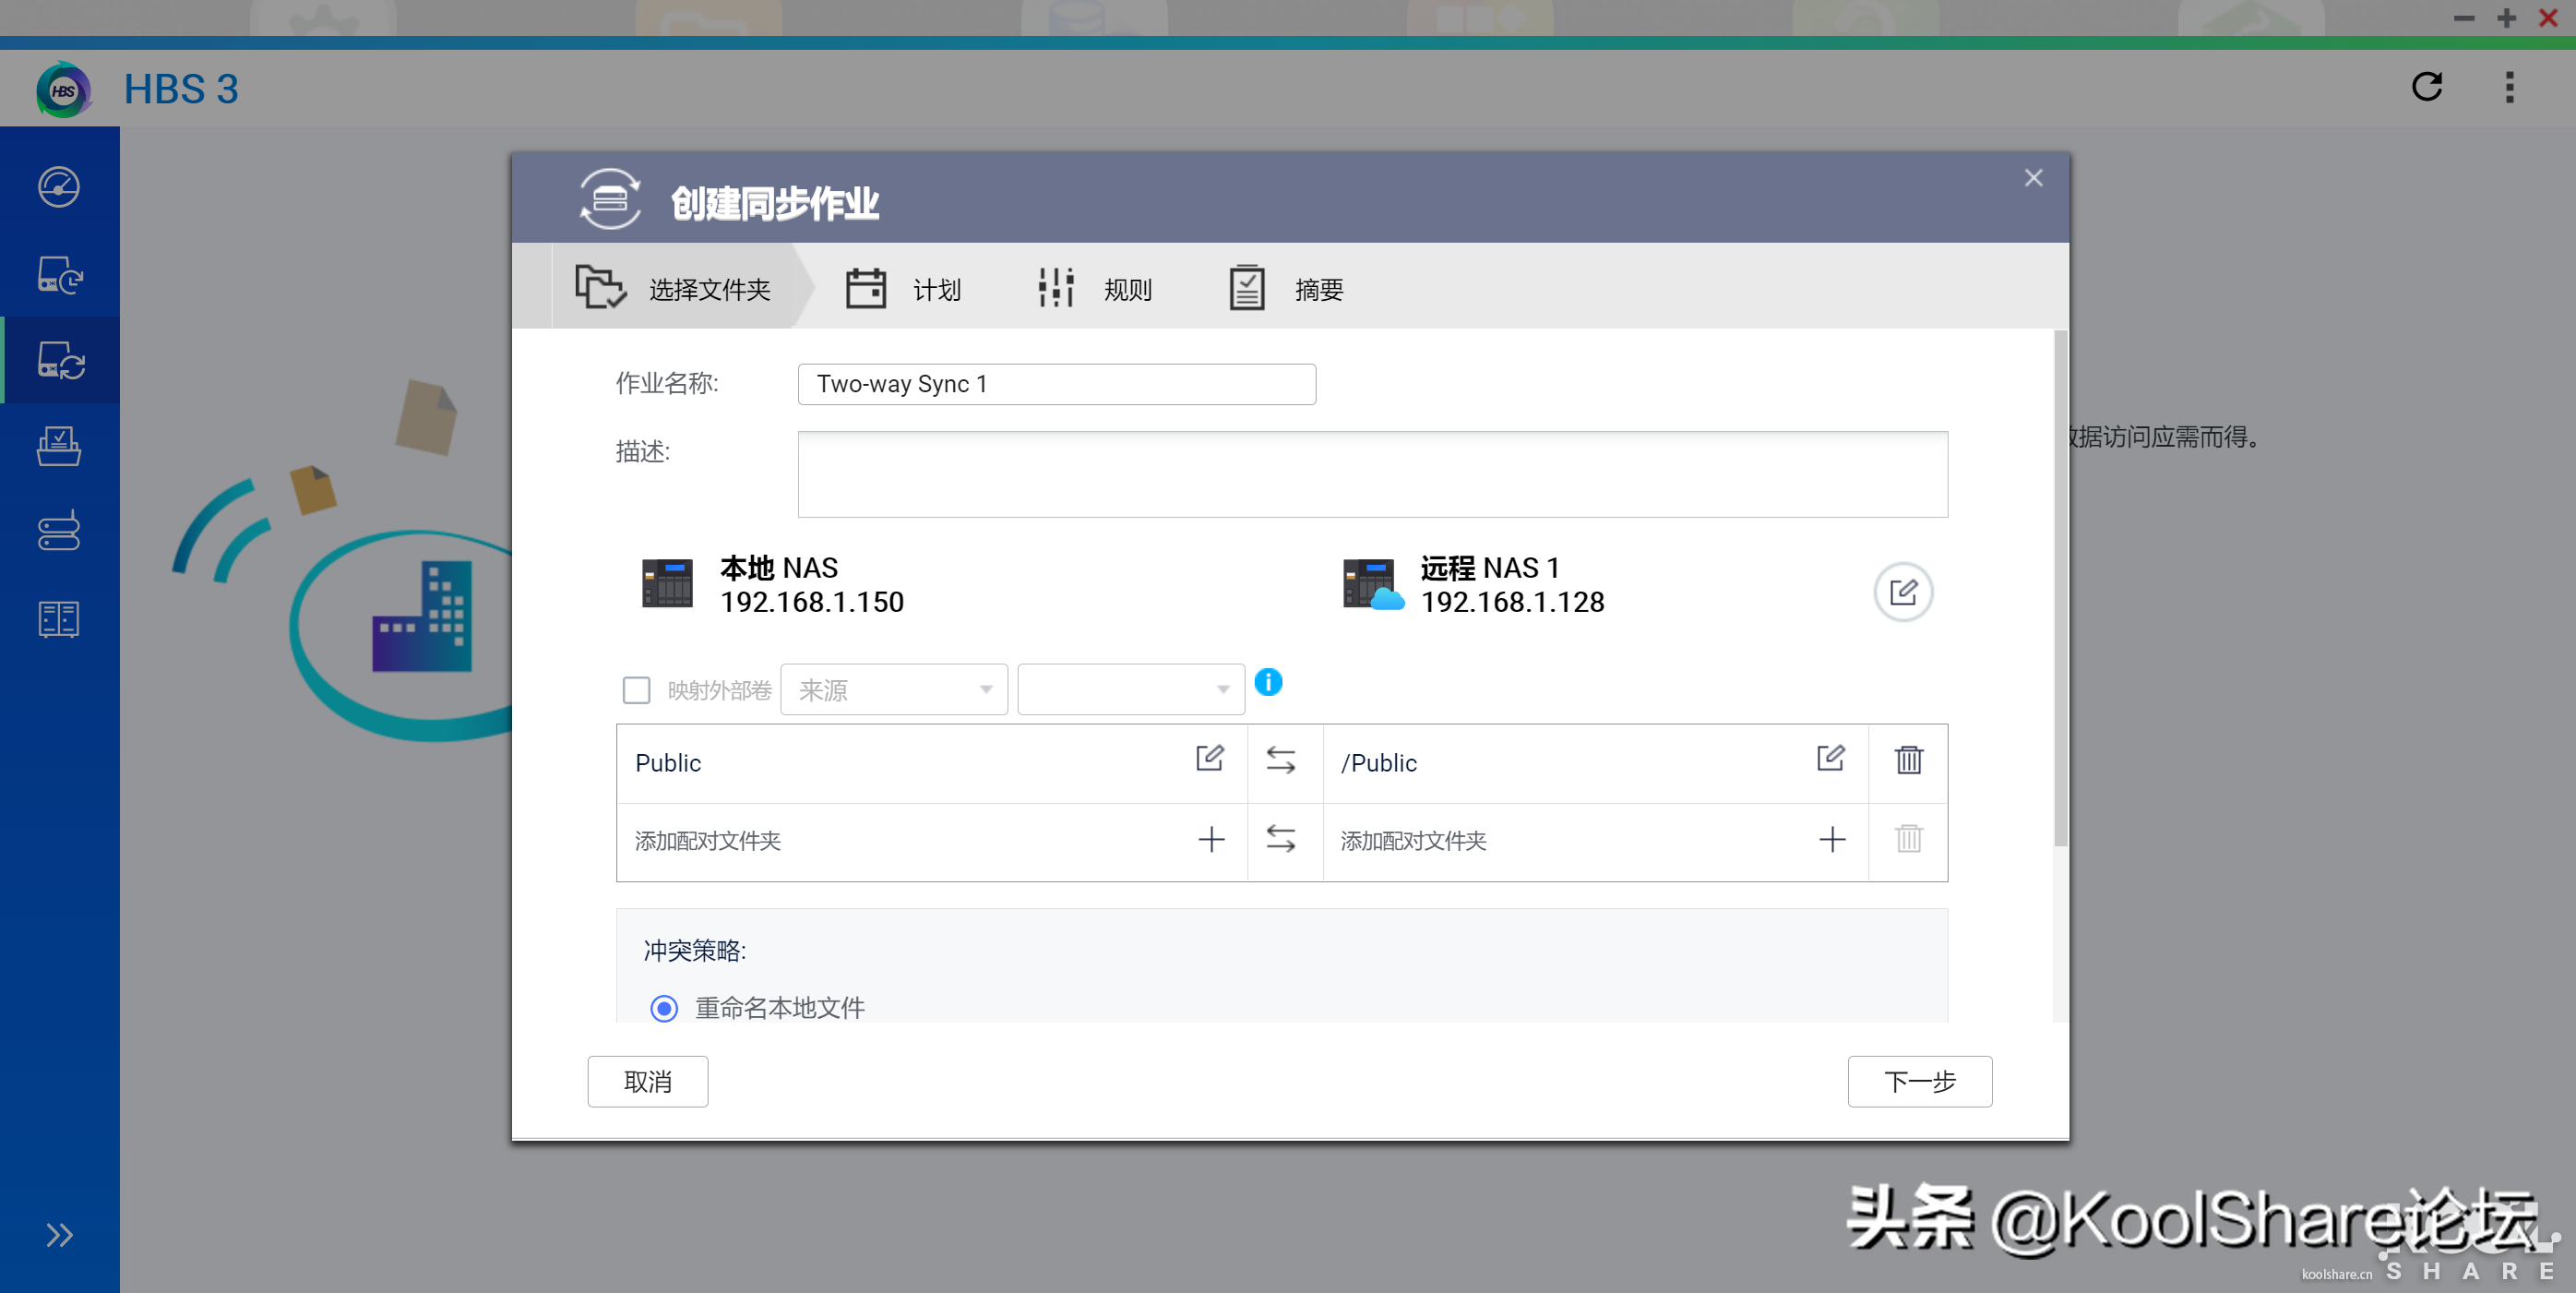Enable the 映射外部卷 checkbox
Viewport: 2576px width, 1293px height.
pos(636,690)
